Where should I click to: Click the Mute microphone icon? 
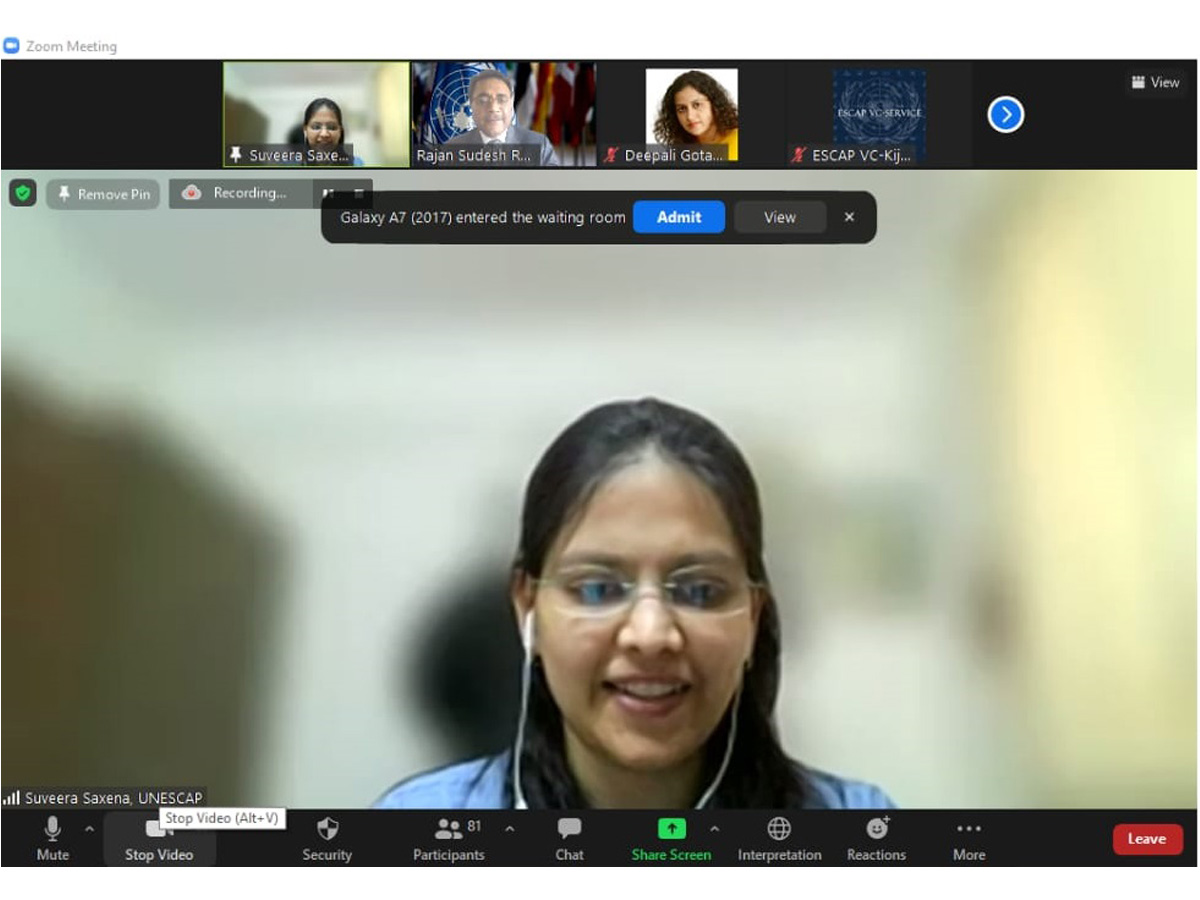point(52,829)
